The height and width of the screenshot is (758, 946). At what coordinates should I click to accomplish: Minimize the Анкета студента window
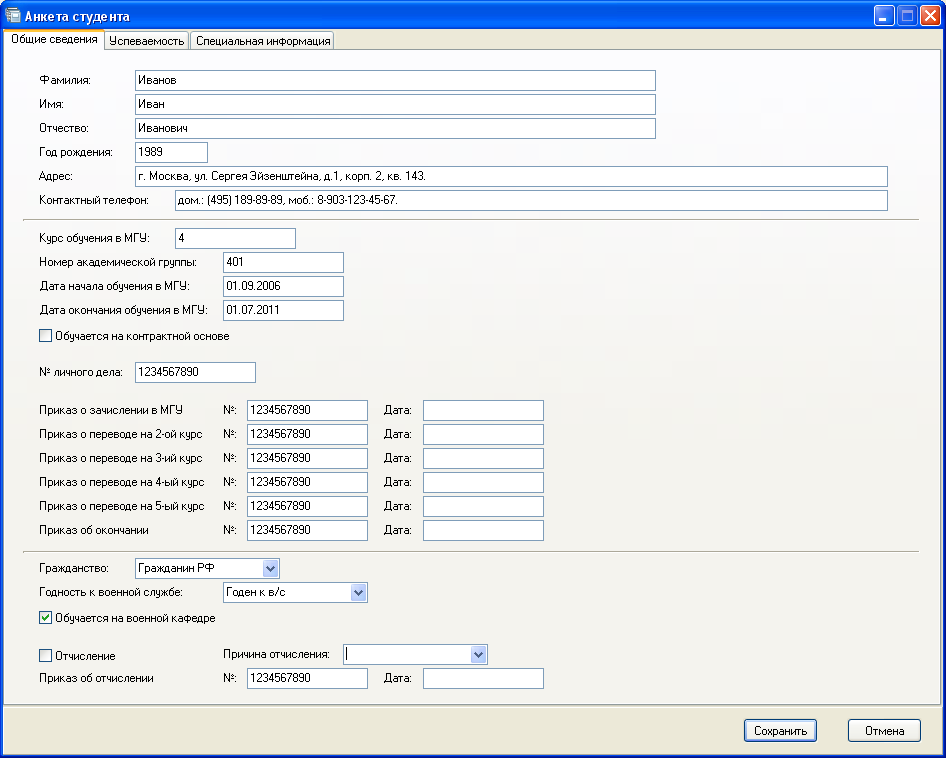click(884, 16)
